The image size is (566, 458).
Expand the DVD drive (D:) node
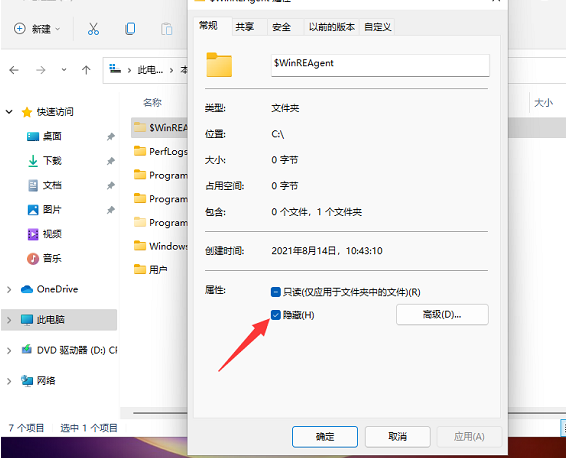(9, 351)
